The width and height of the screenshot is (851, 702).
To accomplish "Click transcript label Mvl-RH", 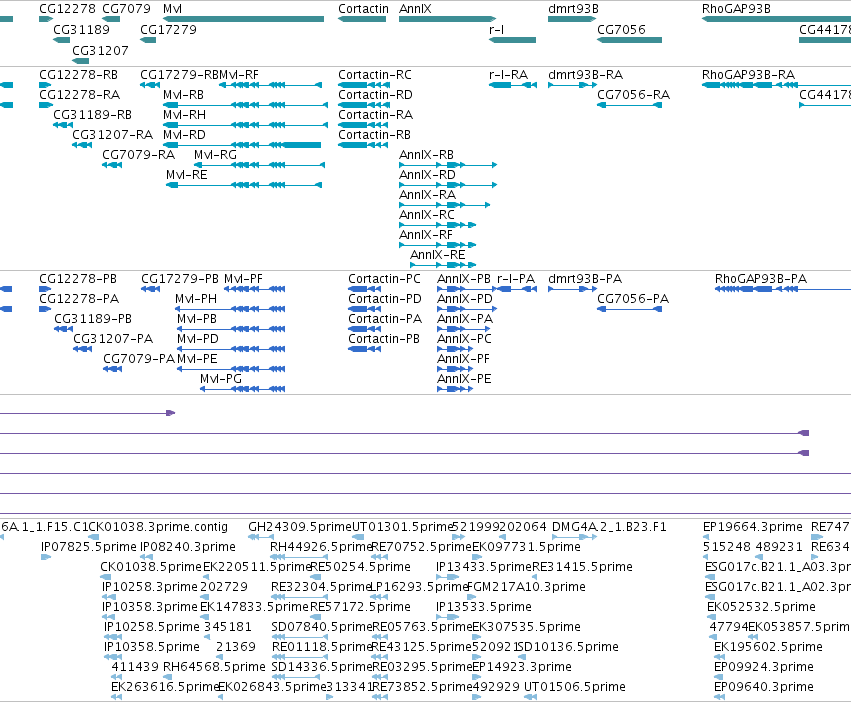I will (184, 115).
